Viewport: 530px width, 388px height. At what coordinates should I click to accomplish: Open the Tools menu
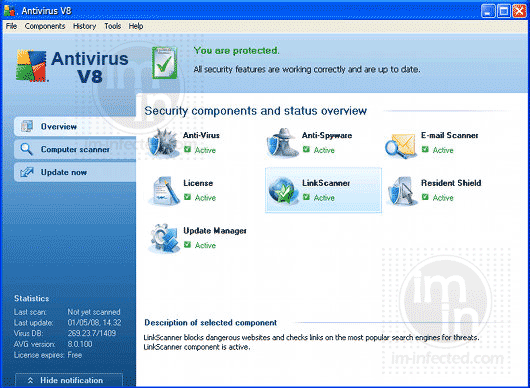(113, 26)
